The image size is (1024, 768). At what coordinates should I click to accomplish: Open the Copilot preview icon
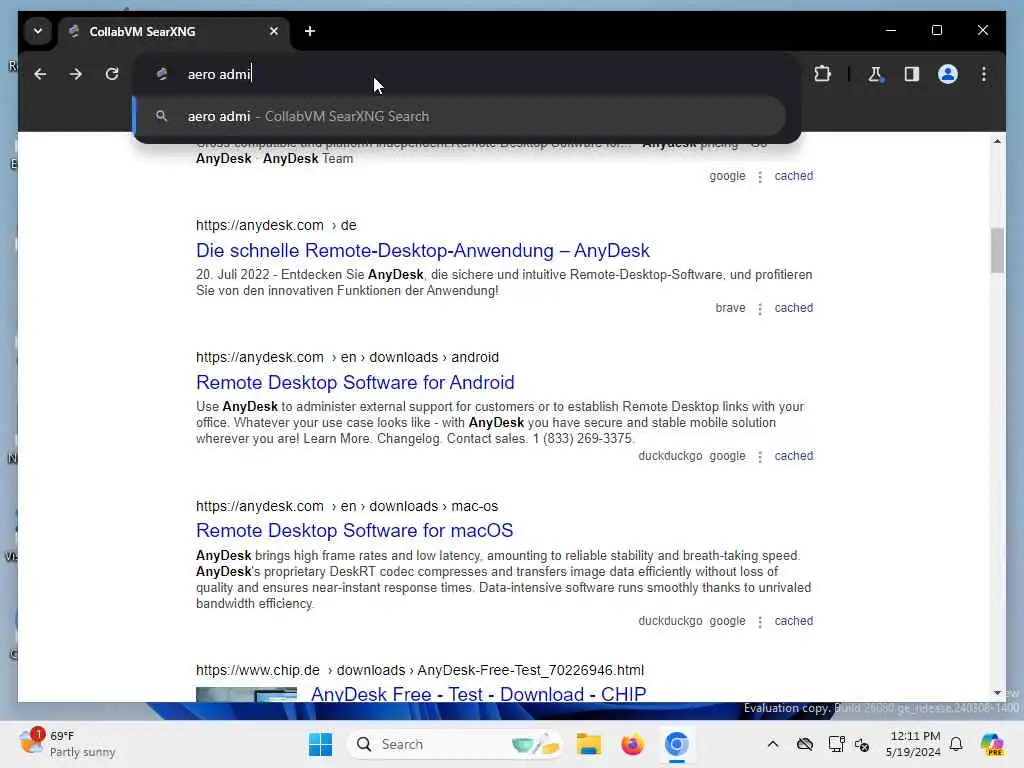pyautogui.click(x=992, y=744)
